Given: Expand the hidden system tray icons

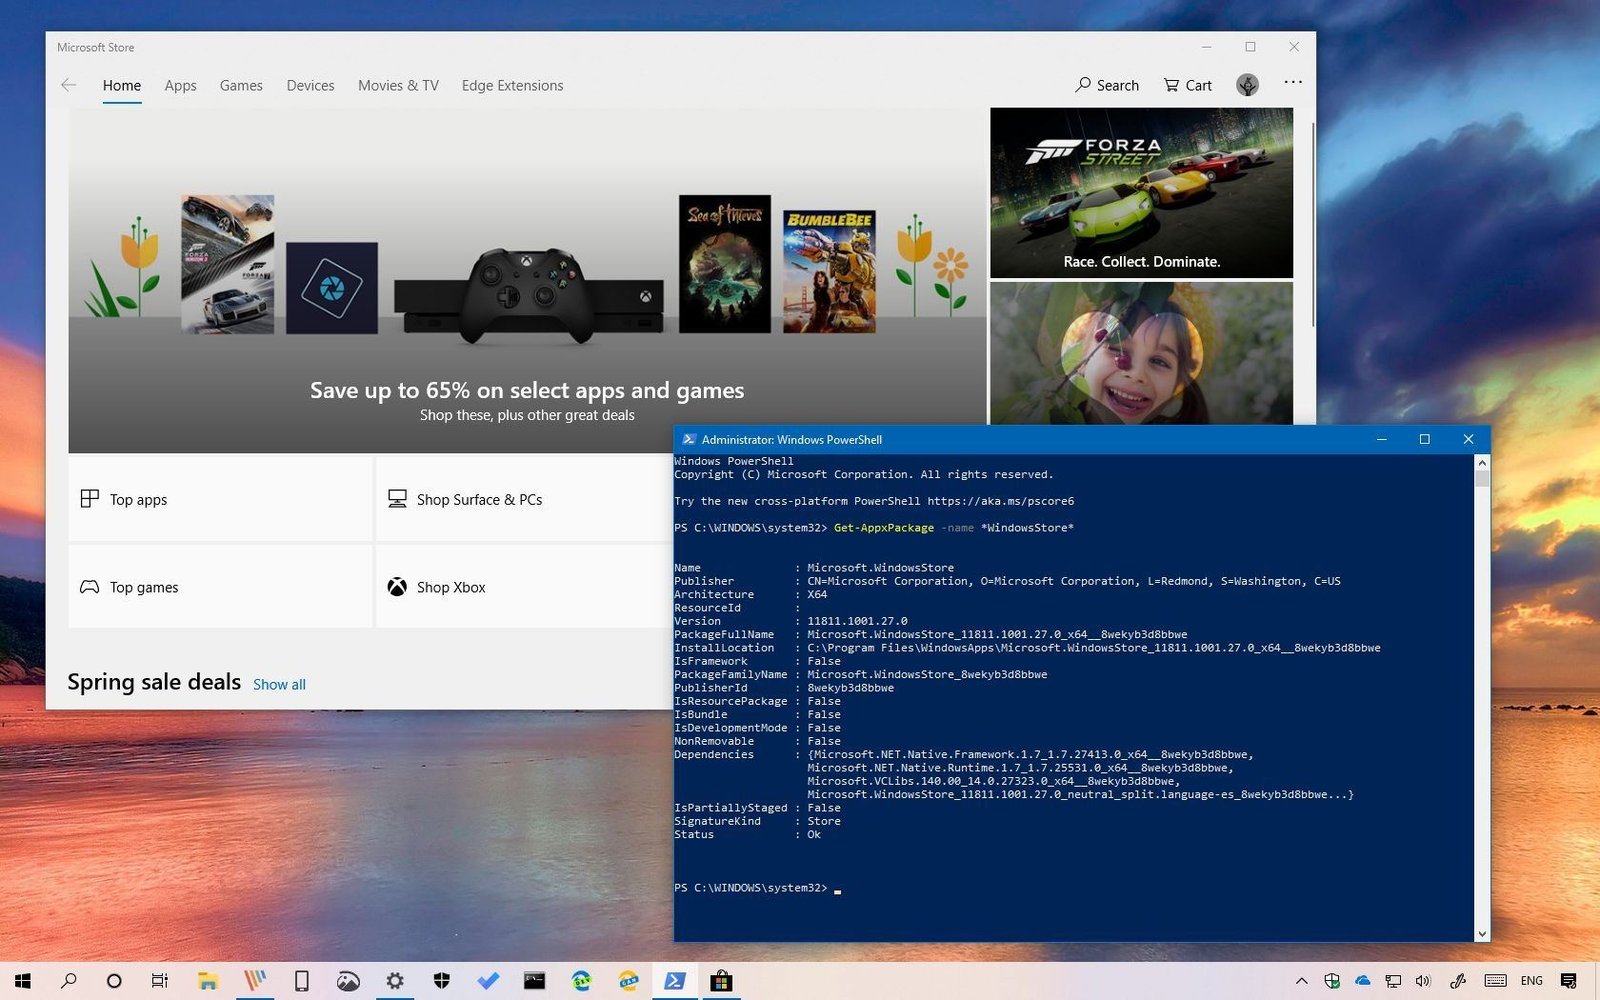Looking at the screenshot, I should [x=1301, y=981].
